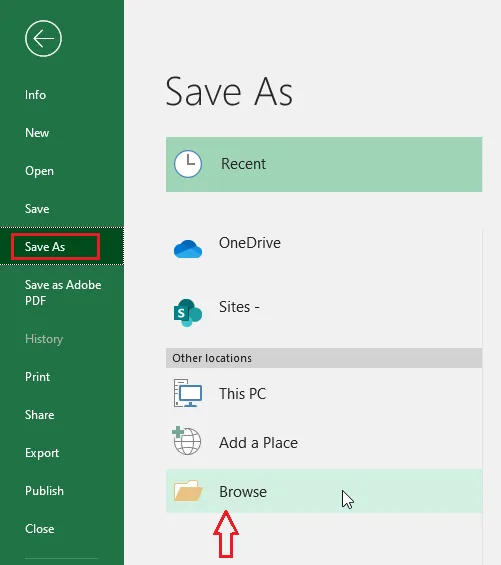Open the History menu item
This screenshot has height=565, width=501.
coord(44,339)
